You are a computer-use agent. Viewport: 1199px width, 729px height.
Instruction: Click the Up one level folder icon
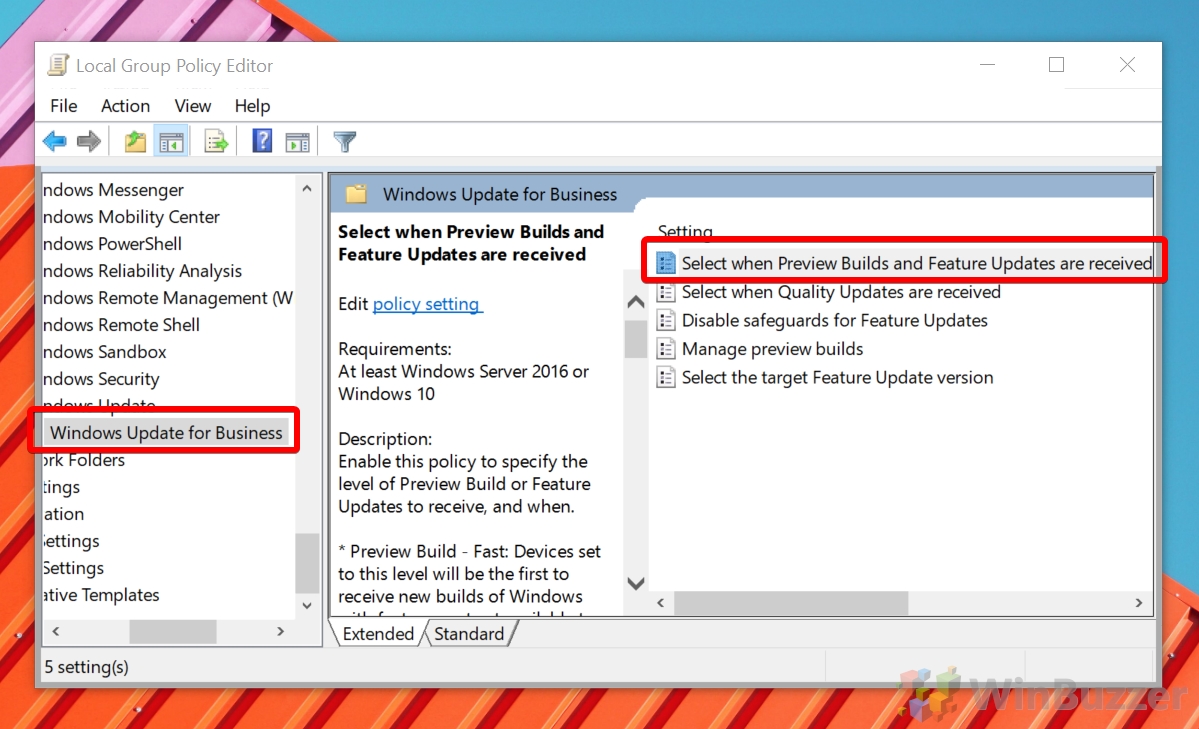(x=135, y=142)
